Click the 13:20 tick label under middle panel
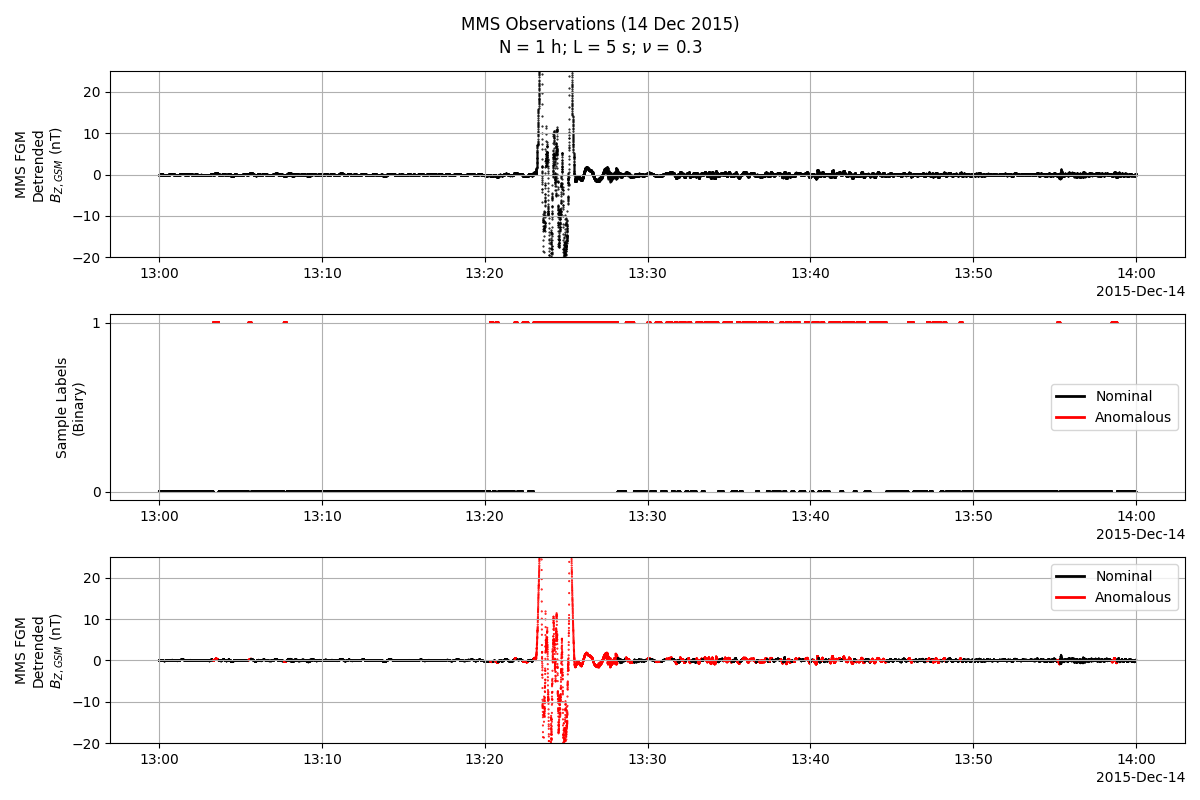Viewport: 1200px width, 800px height. (x=484, y=516)
